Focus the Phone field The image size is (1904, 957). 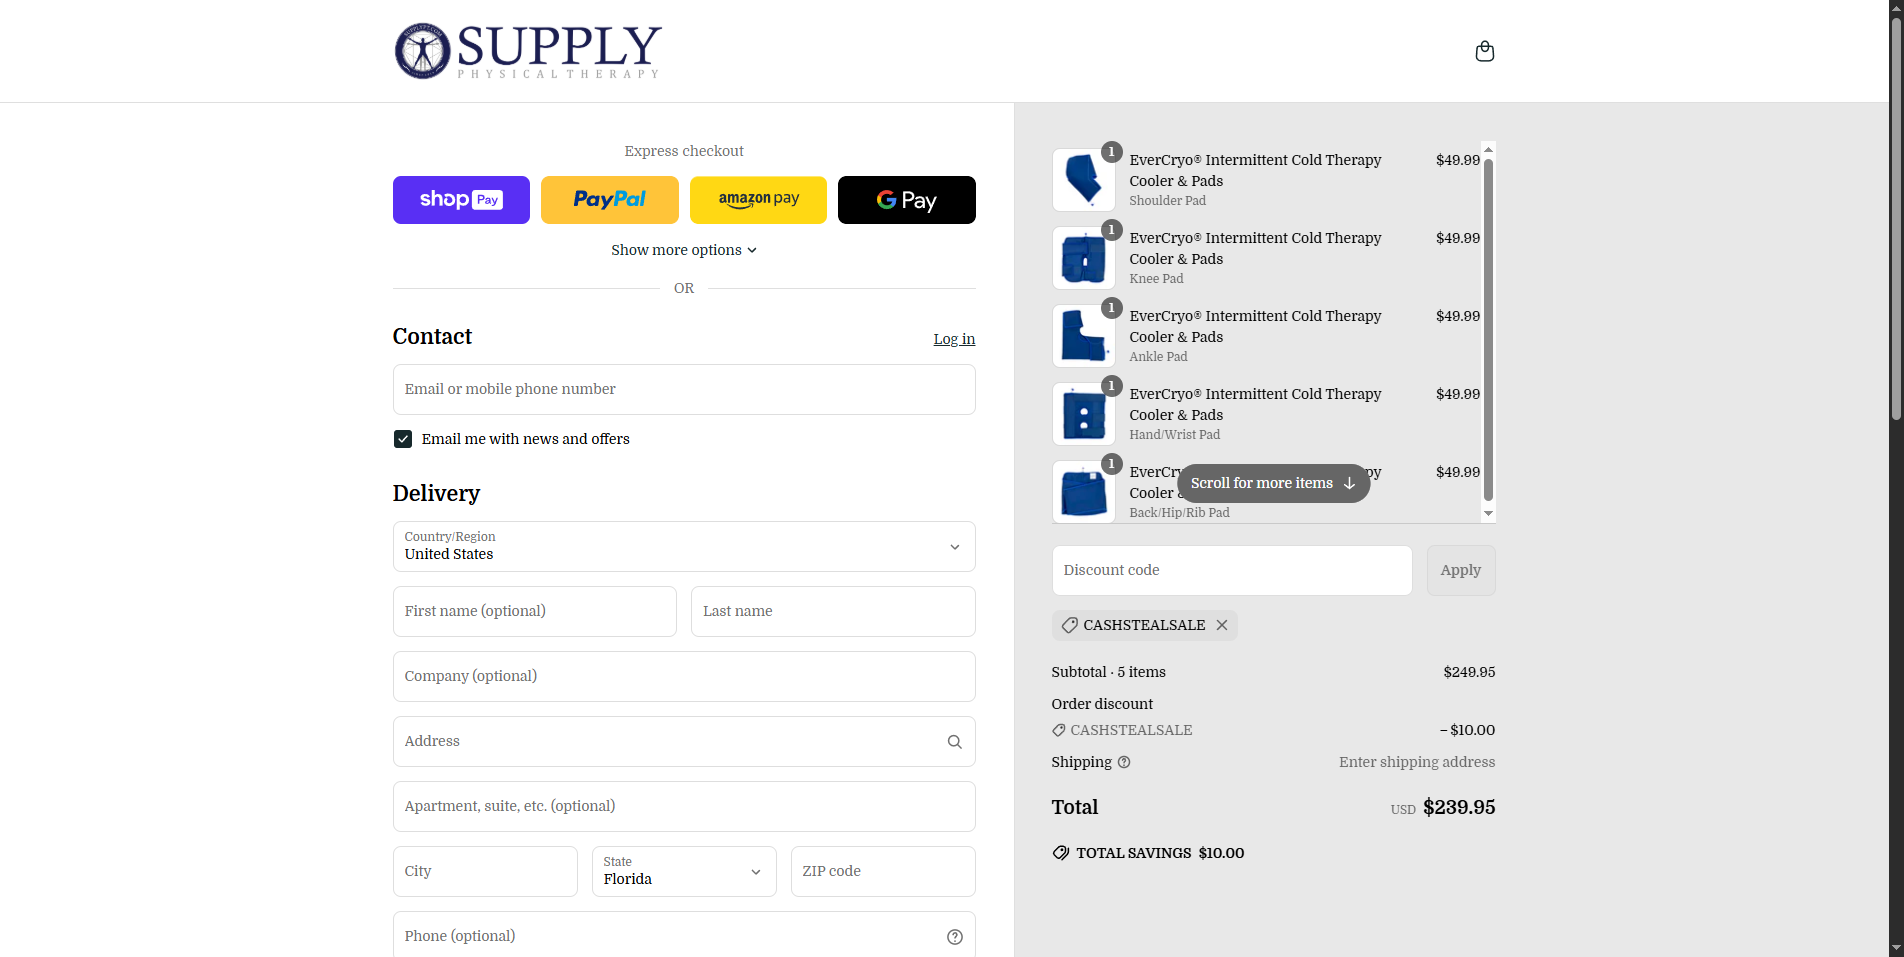[684, 936]
